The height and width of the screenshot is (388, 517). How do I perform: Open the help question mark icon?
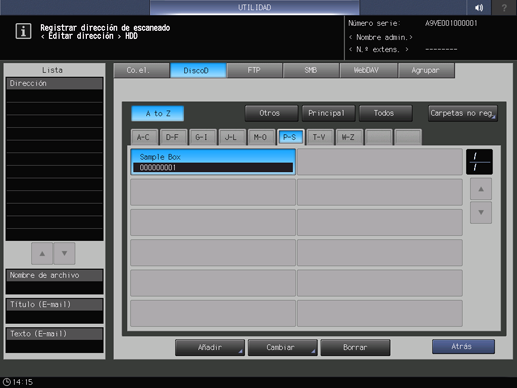(504, 7)
